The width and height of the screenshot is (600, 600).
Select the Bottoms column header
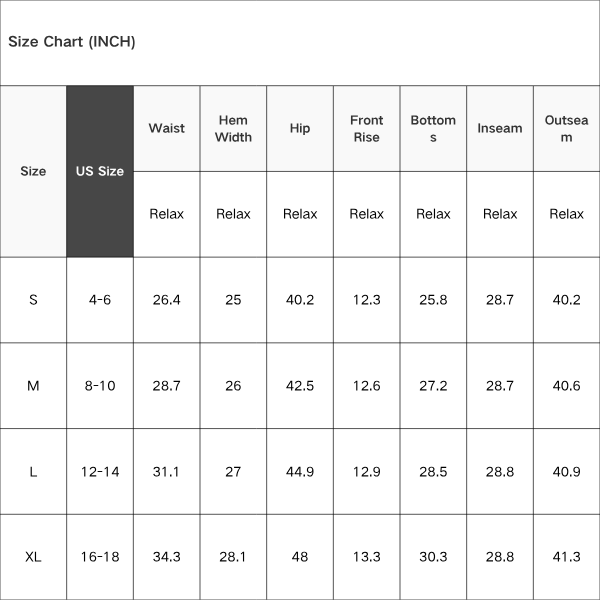433,128
